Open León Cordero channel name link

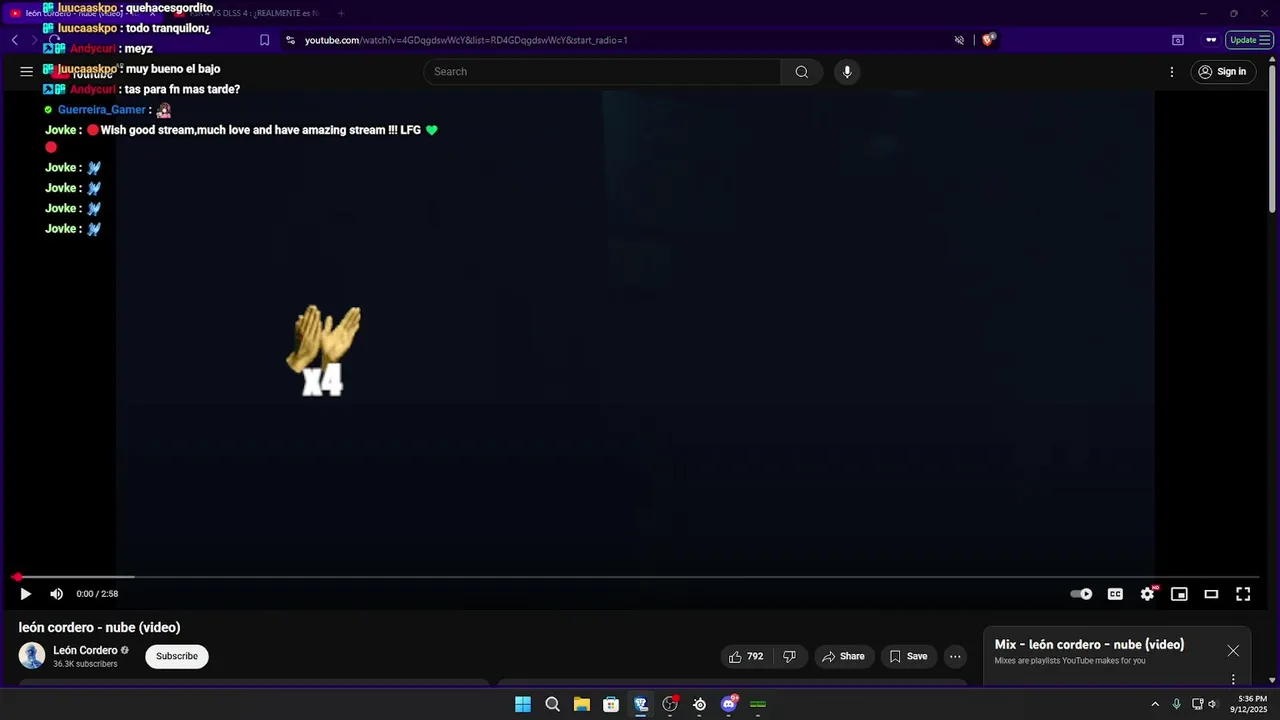tap(85, 651)
